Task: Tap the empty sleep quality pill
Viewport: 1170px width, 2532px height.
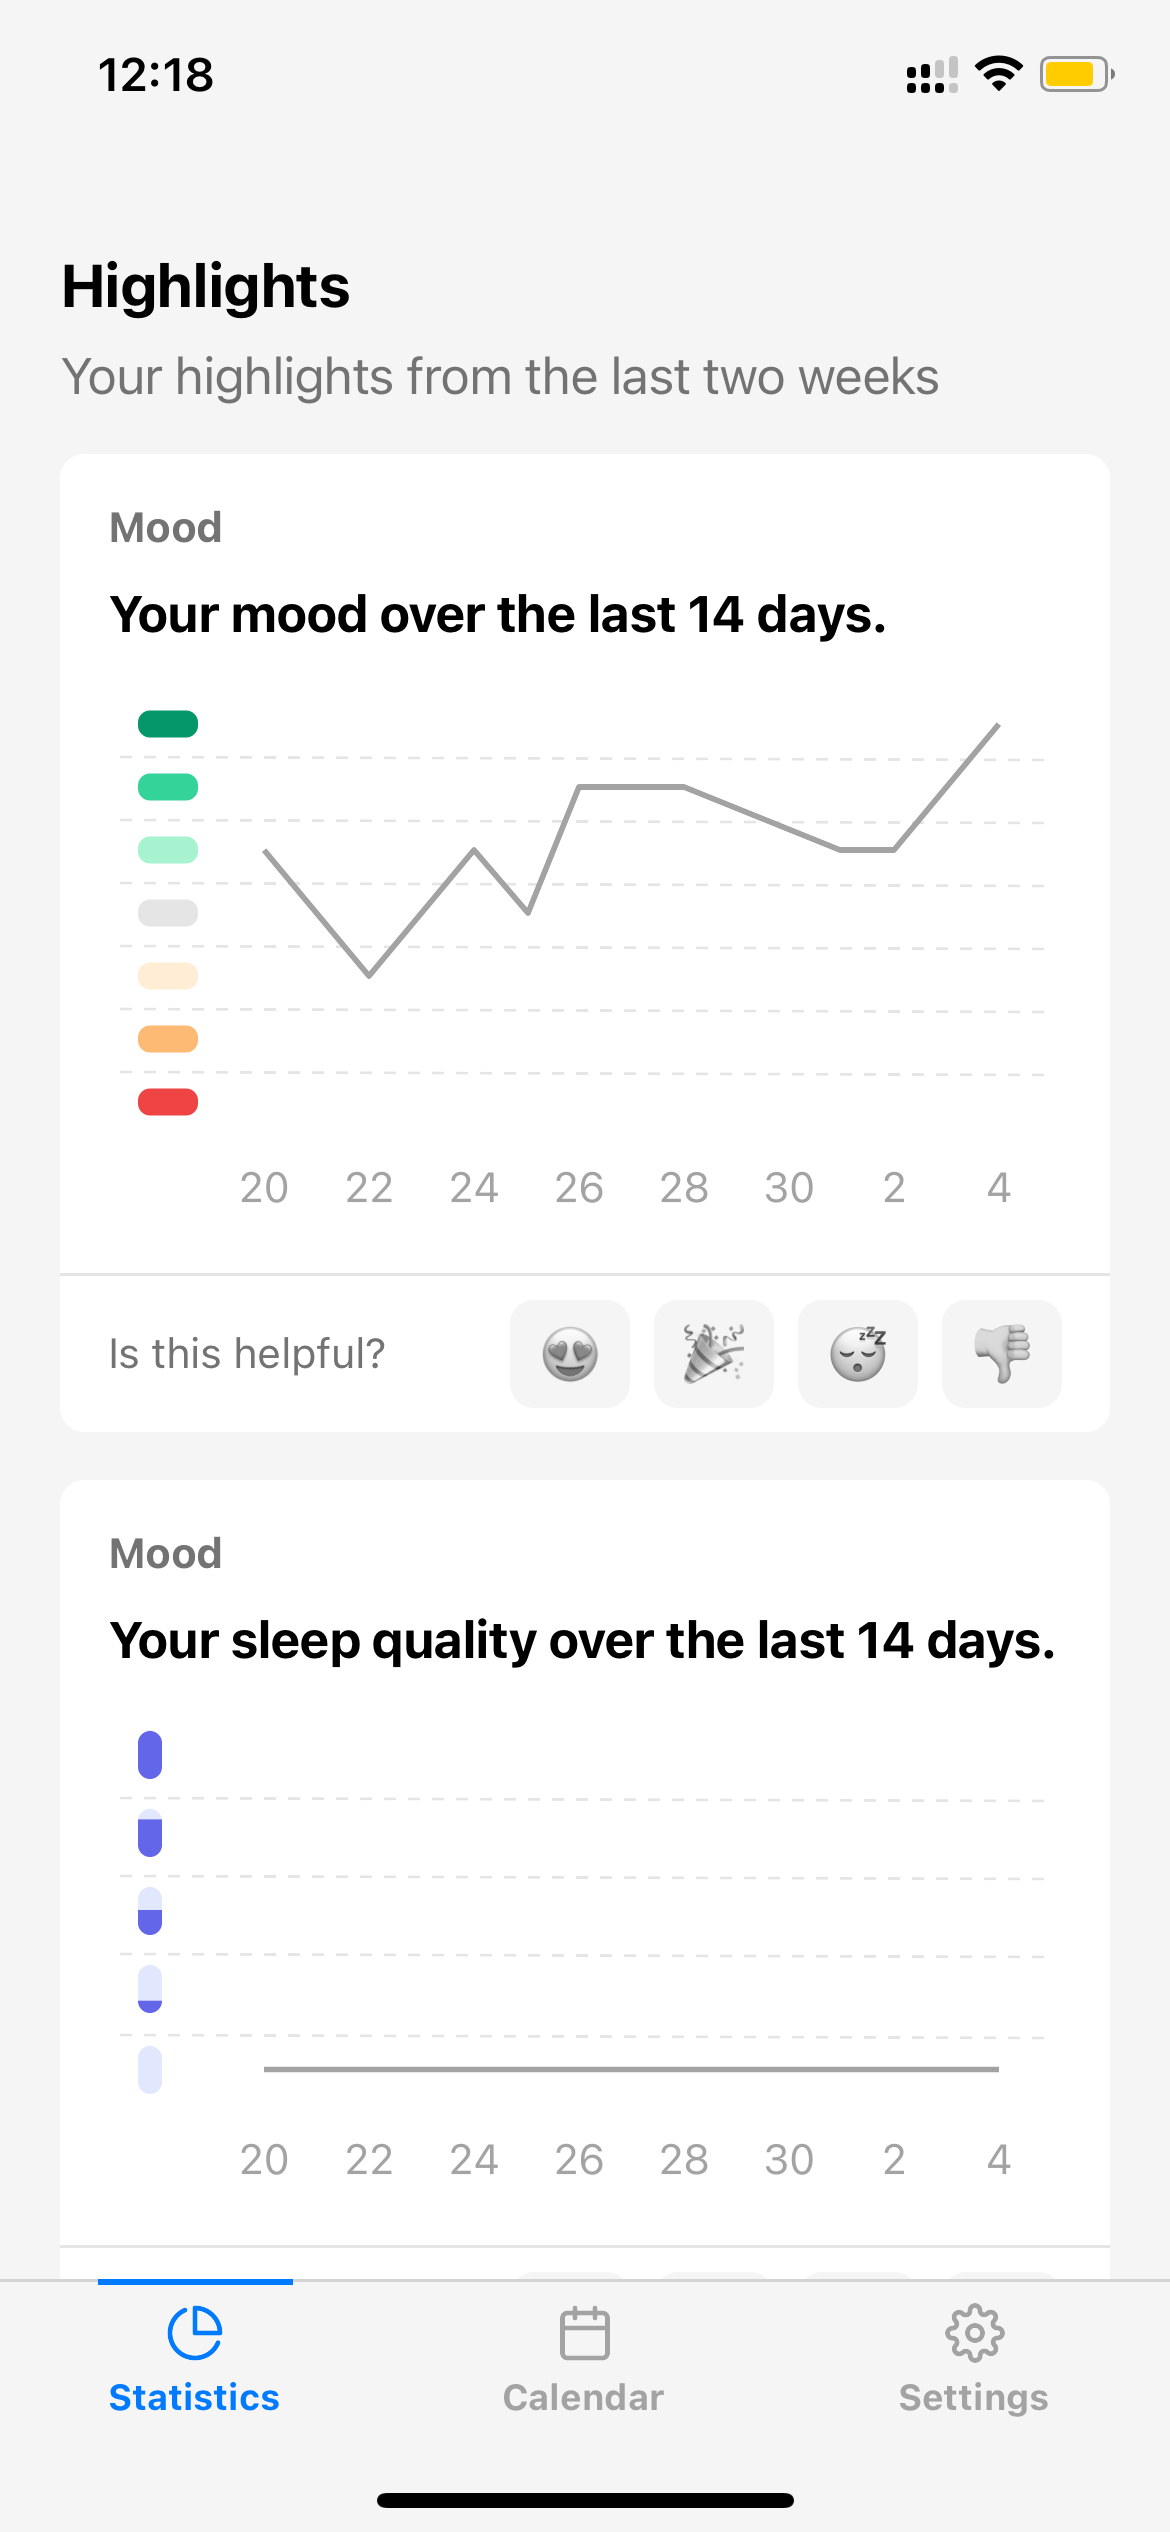Action: click(150, 2069)
